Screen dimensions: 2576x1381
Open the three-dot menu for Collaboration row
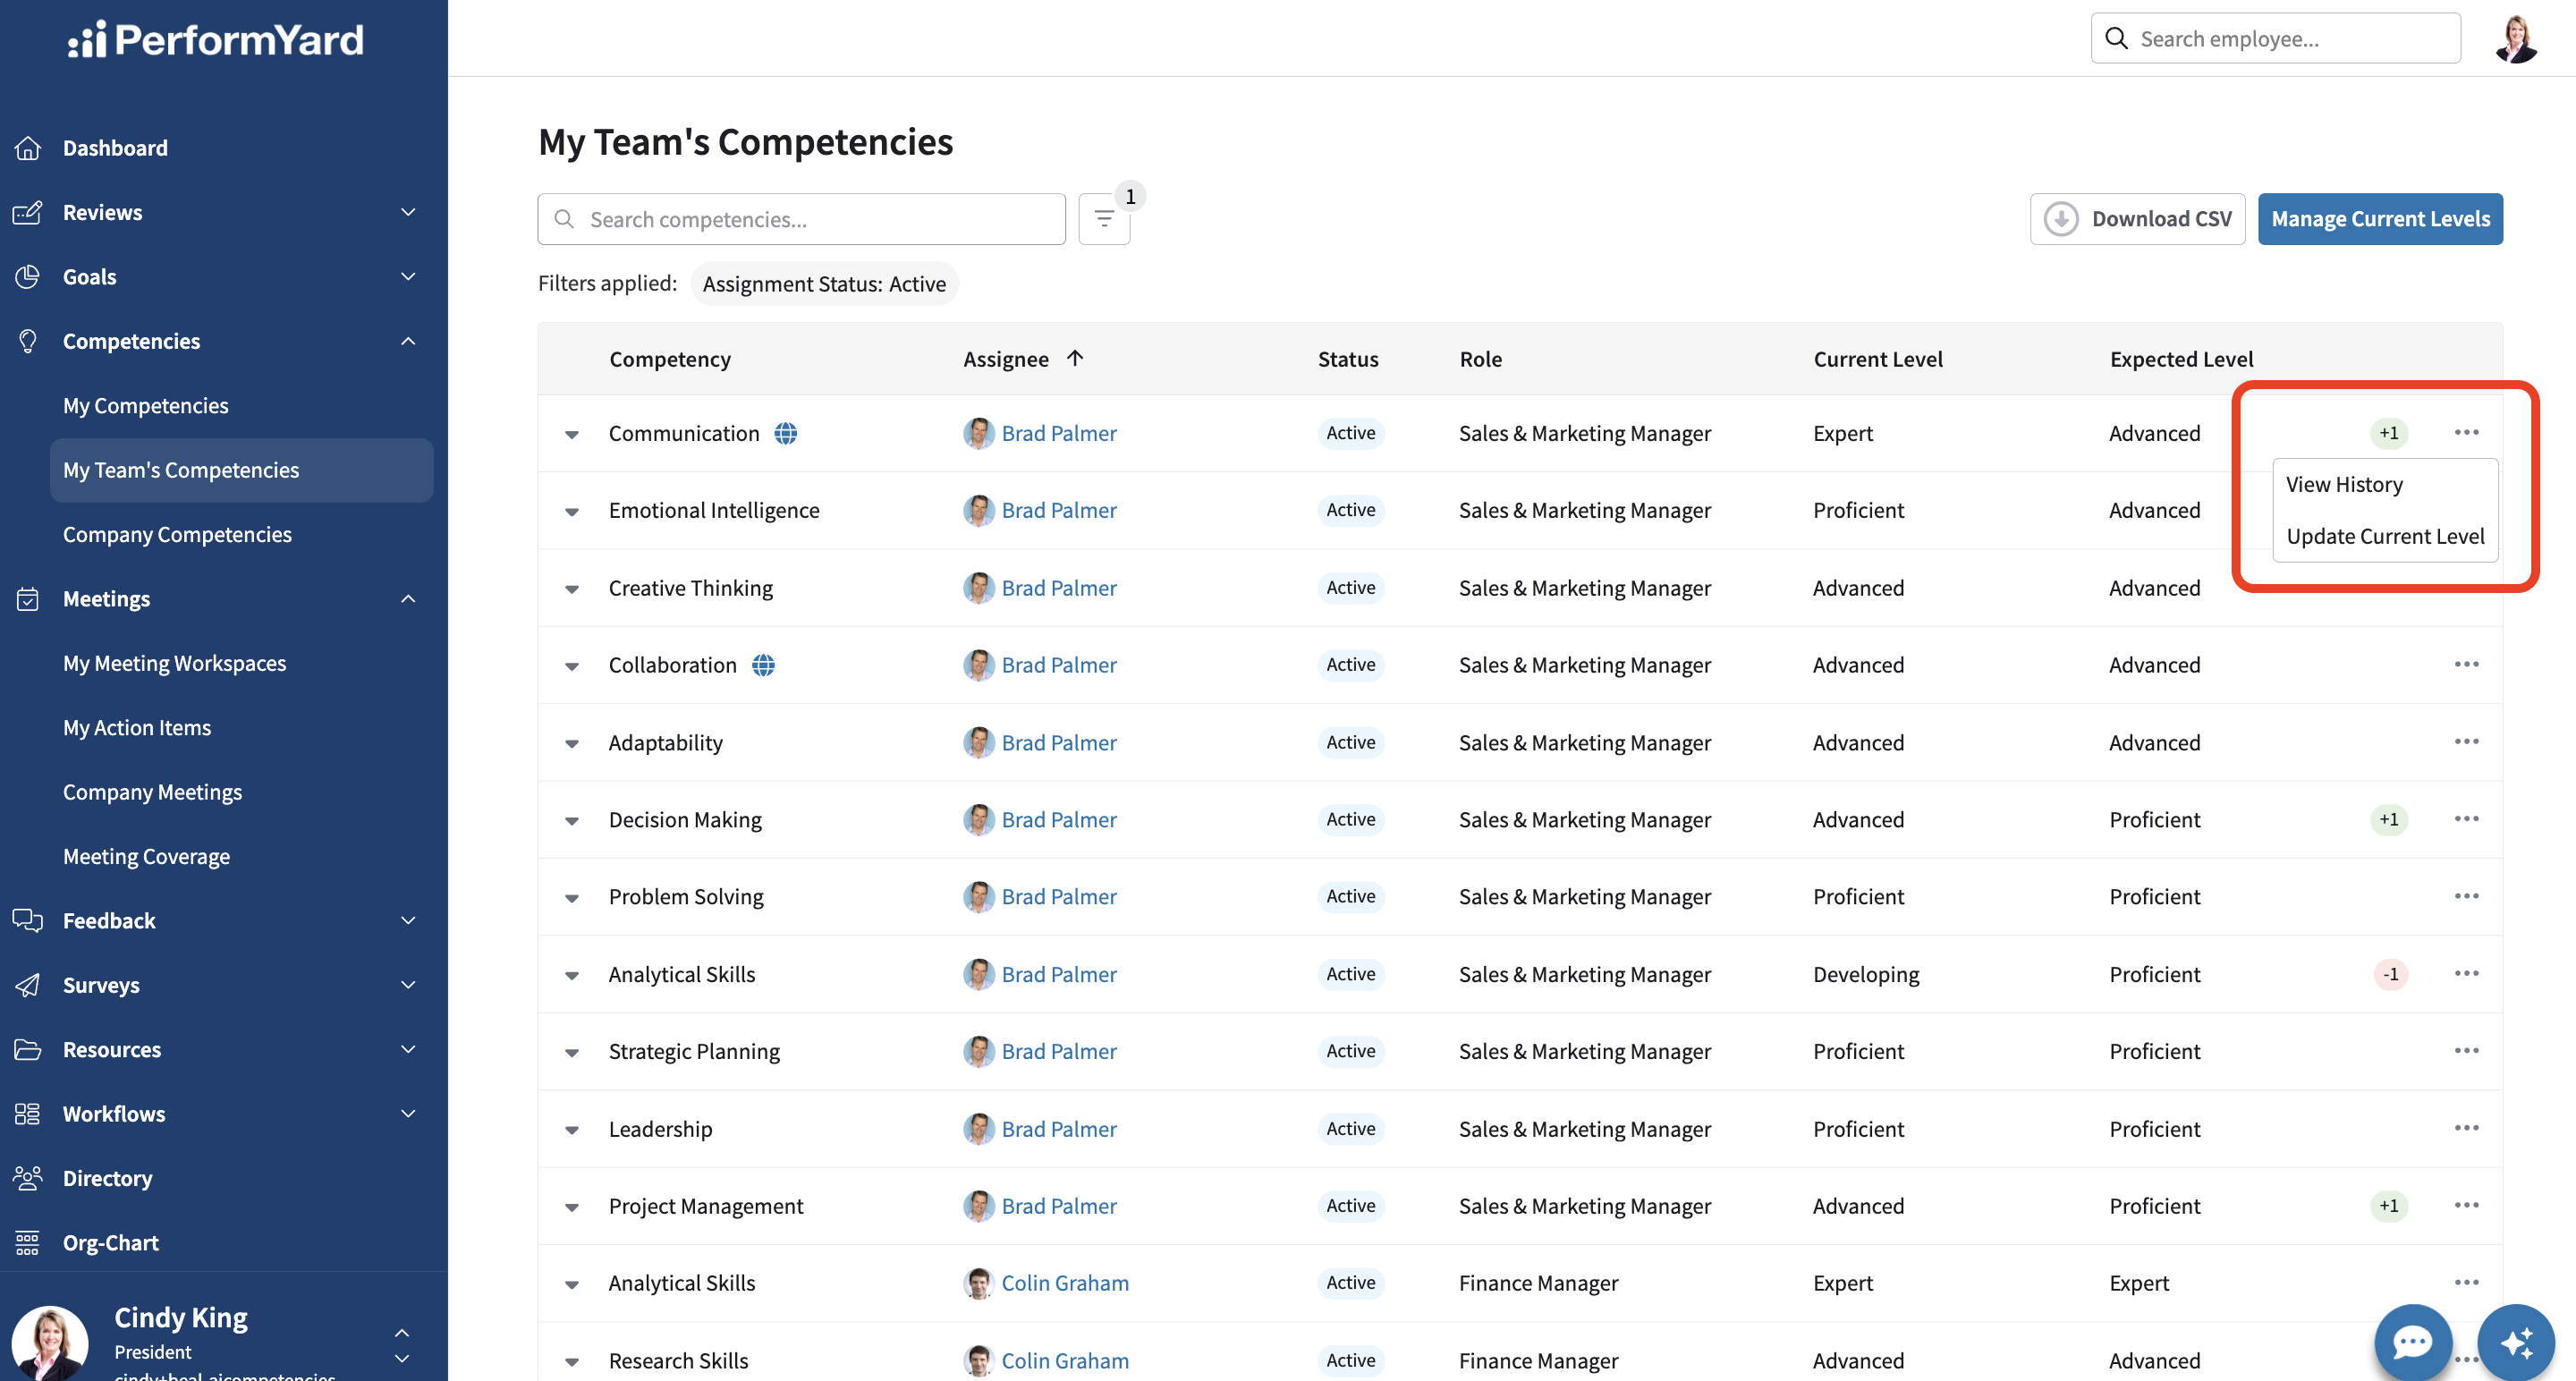[x=2466, y=664]
